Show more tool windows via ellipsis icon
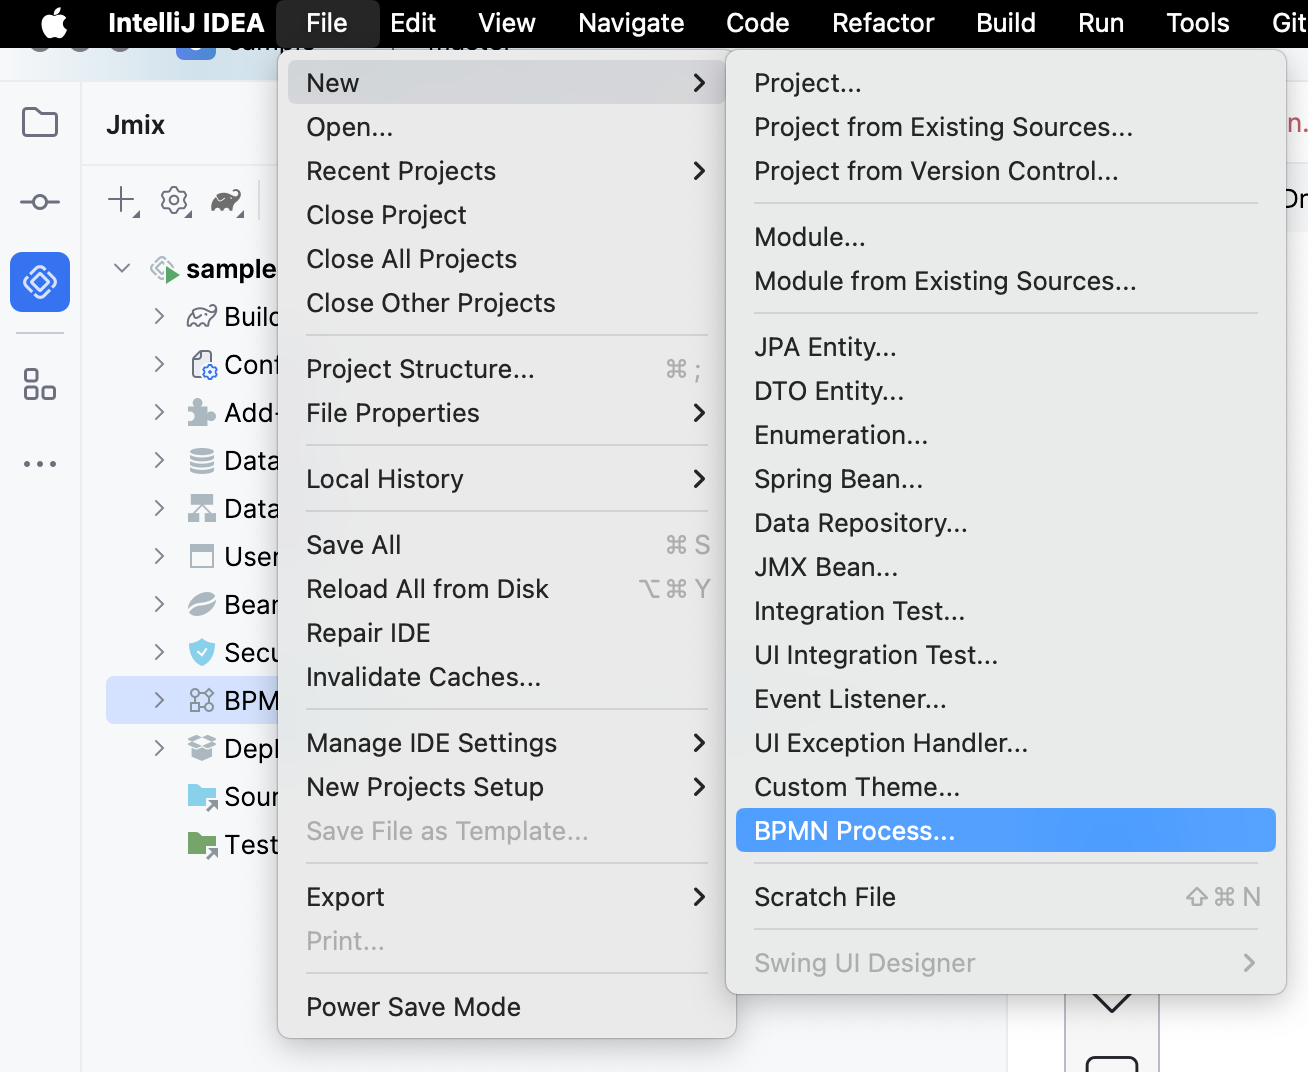This screenshot has height=1072, width=1308. click(x=39, y=463)
